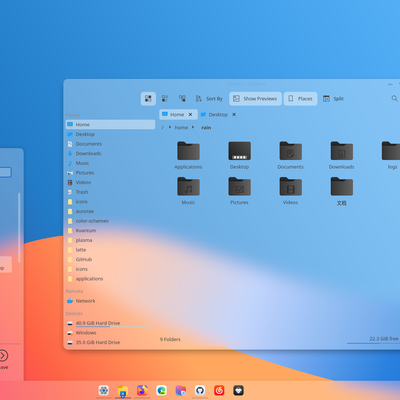Switch to Details view mode in toolbar
Screen dimensions: 400x400
[x=182, y=98]
